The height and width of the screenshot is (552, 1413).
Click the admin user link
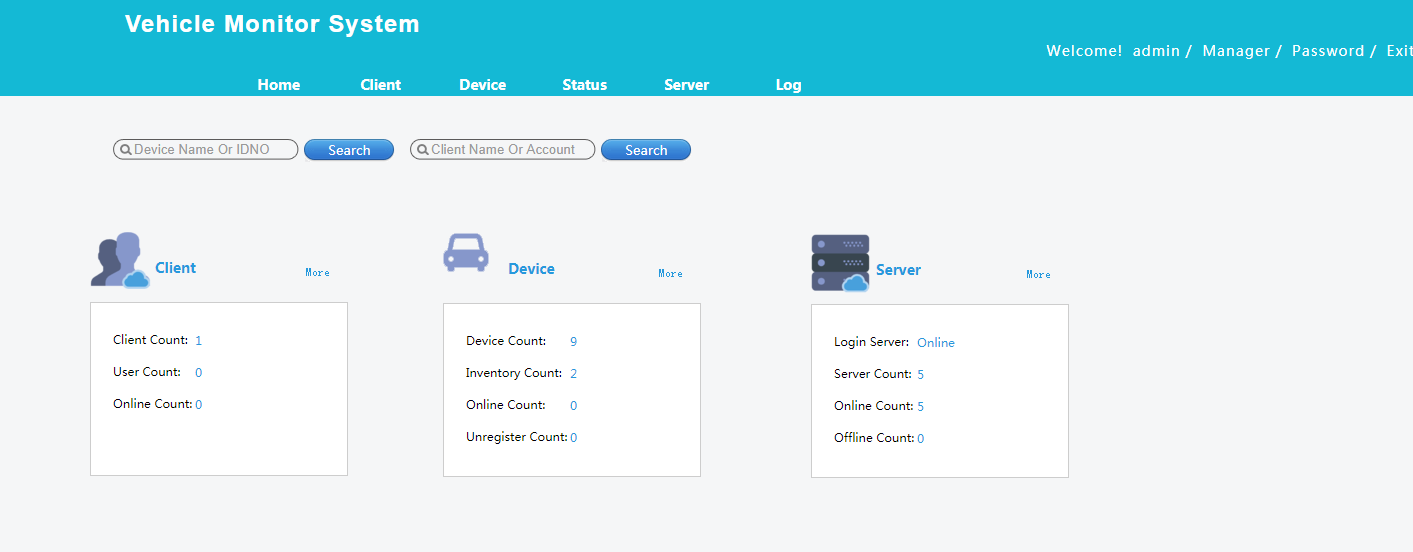tap(1156, 51)
